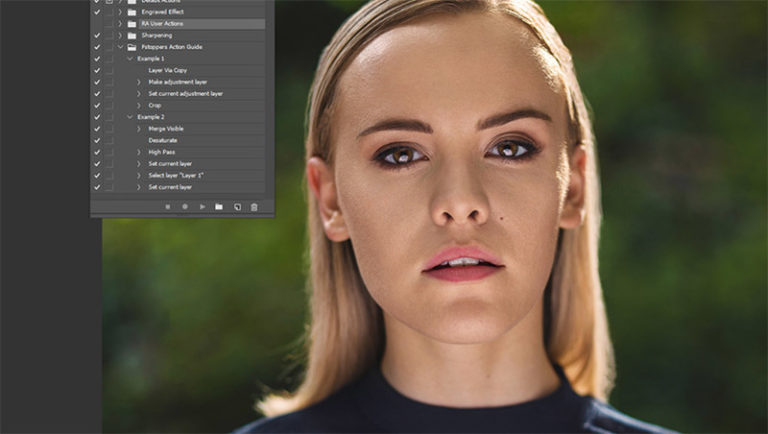Expand the Set current adjustment layer step
The width and height of the screenshot is (768, 434).
click(x=139, y=94)
